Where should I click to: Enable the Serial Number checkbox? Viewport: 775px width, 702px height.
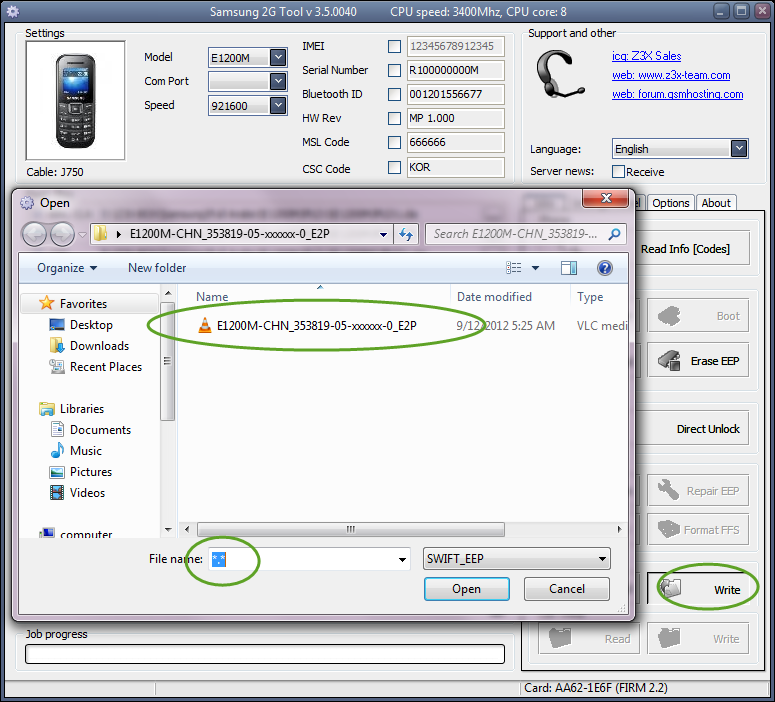point(394,70)
